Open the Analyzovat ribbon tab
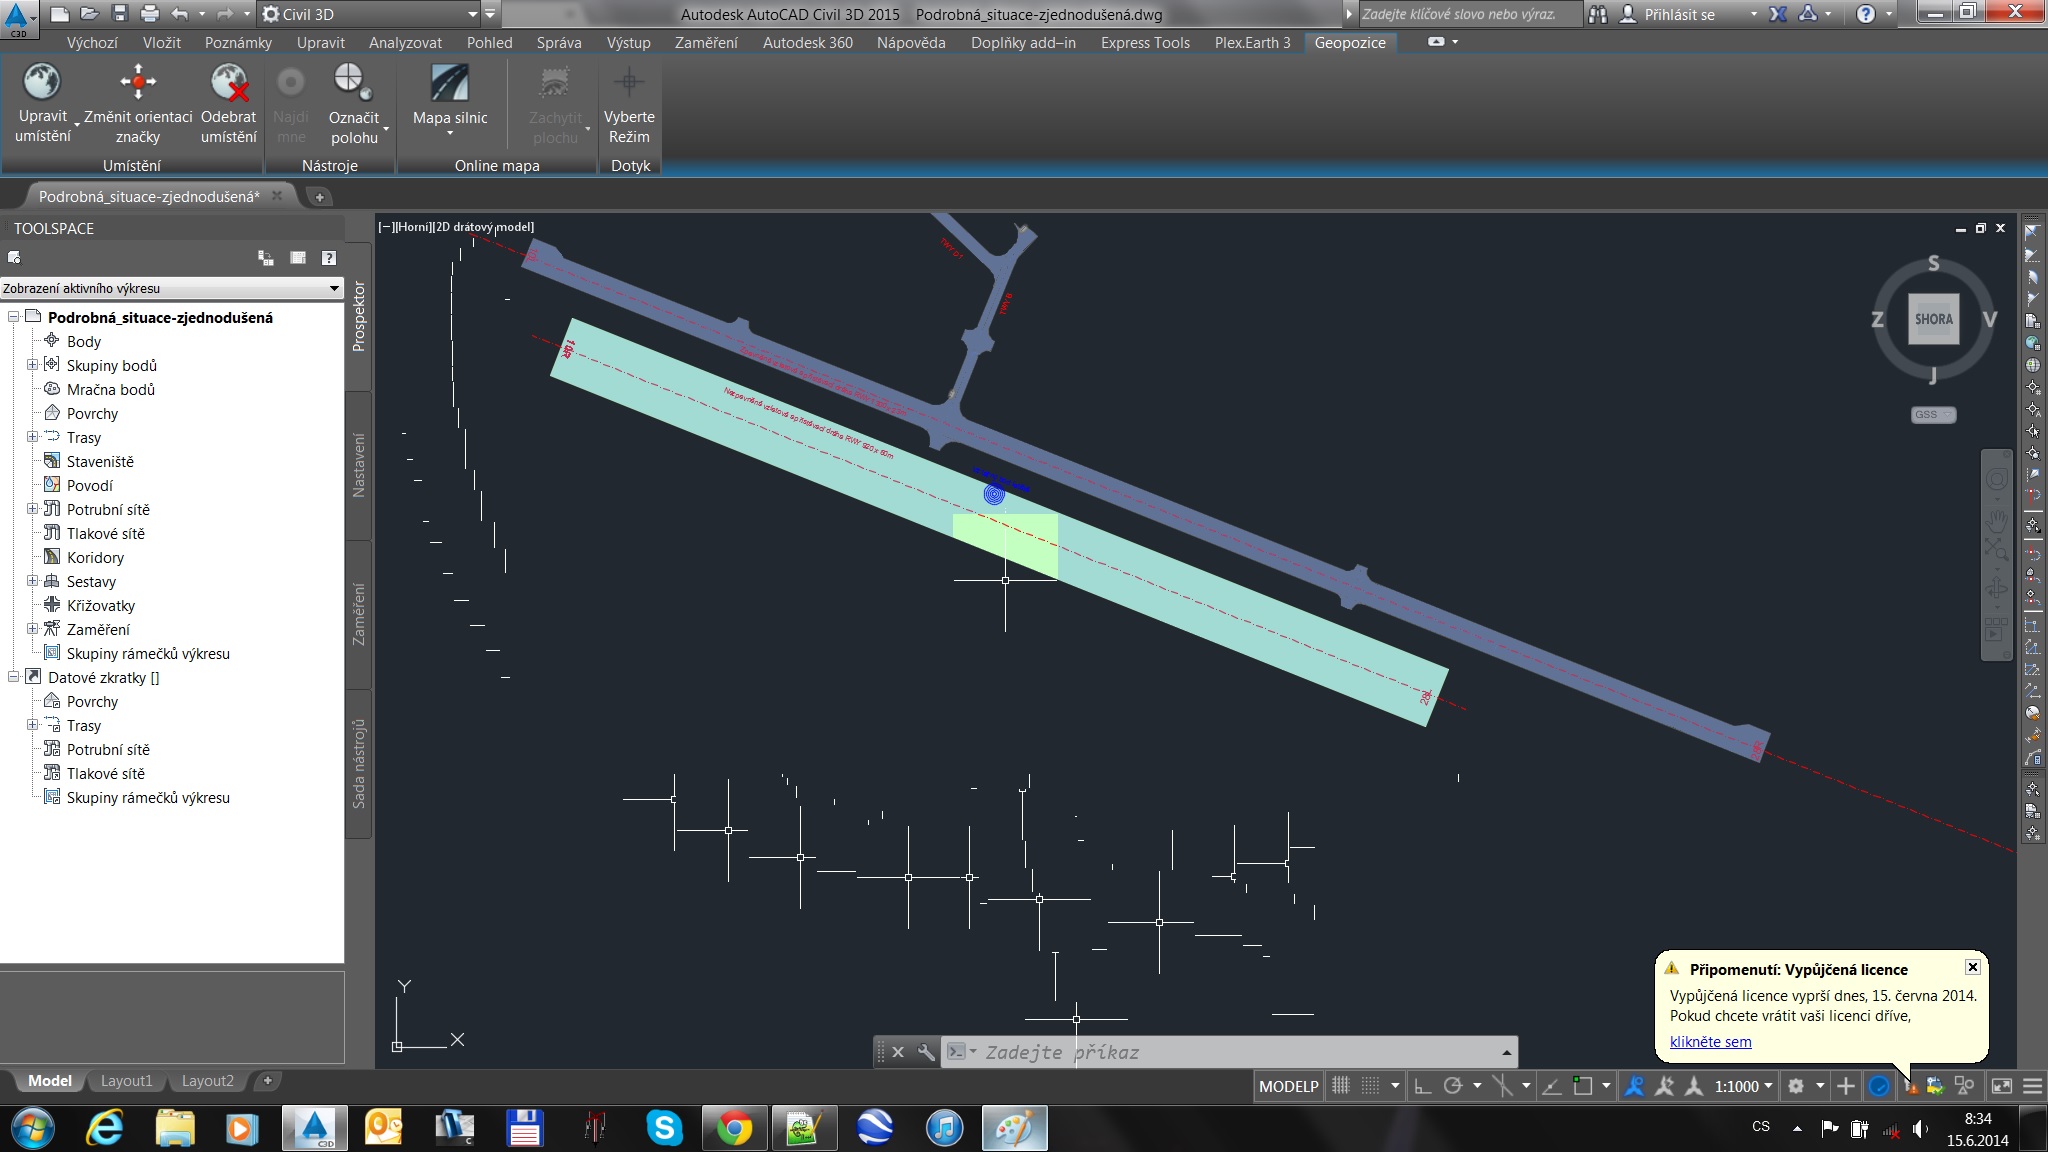 pyautogui.click(x=405, y=43)
